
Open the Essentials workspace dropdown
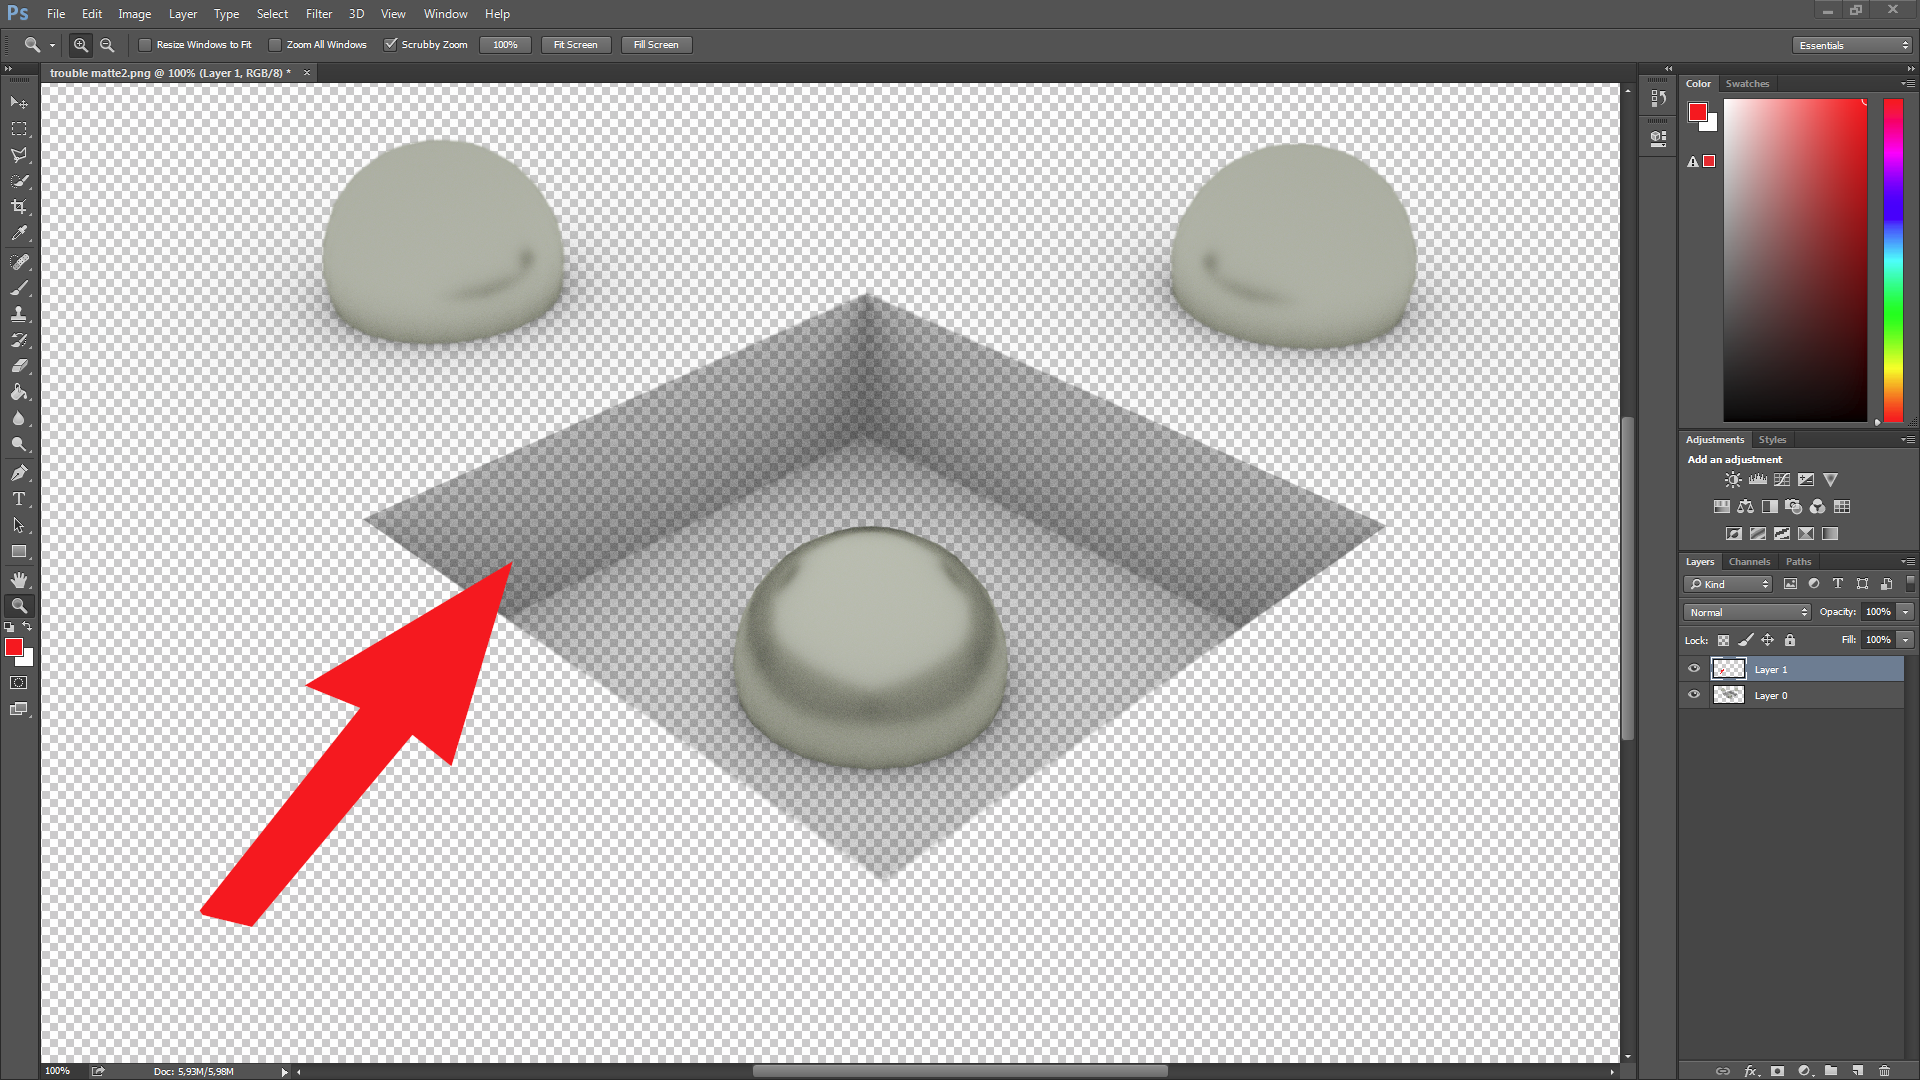tap(1853, 45)
